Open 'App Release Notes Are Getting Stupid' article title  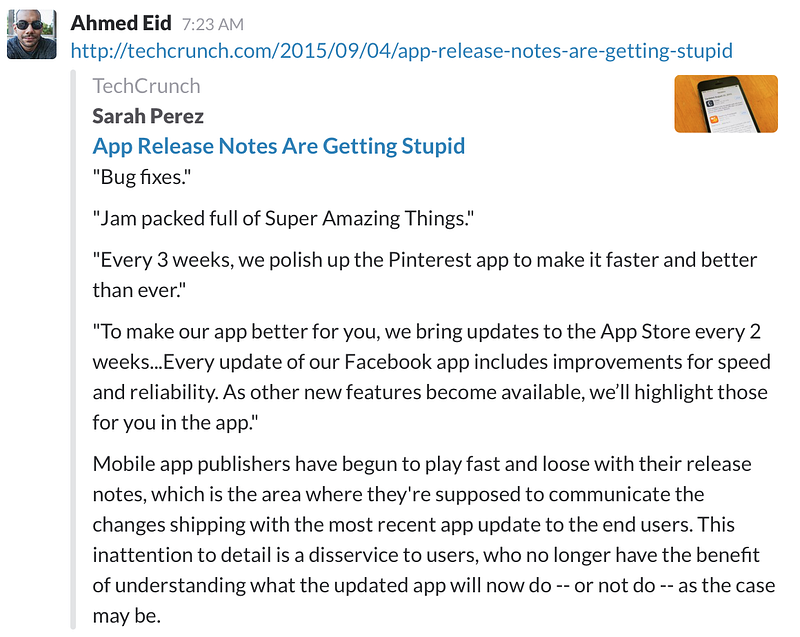coord(279,146)
